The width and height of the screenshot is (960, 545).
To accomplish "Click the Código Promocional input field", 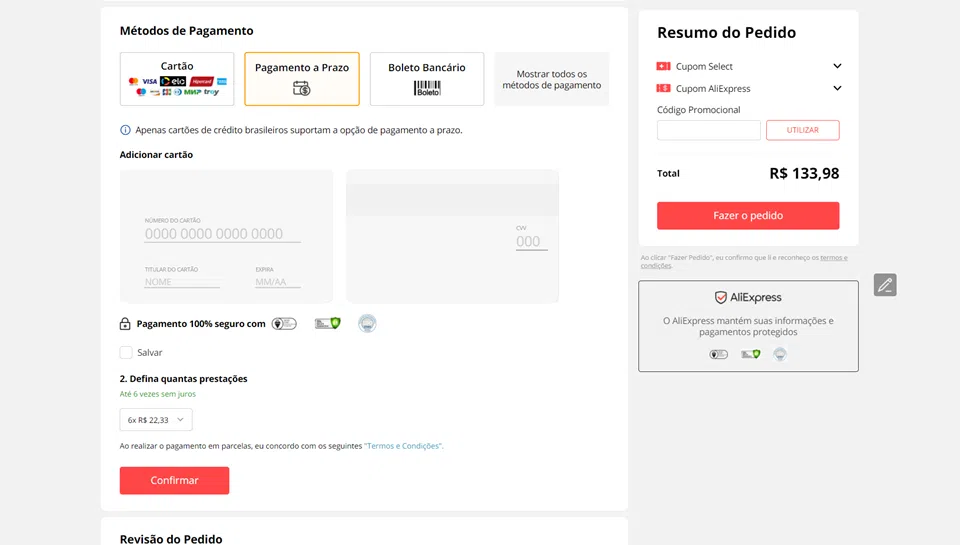I will tap(708, 130).
